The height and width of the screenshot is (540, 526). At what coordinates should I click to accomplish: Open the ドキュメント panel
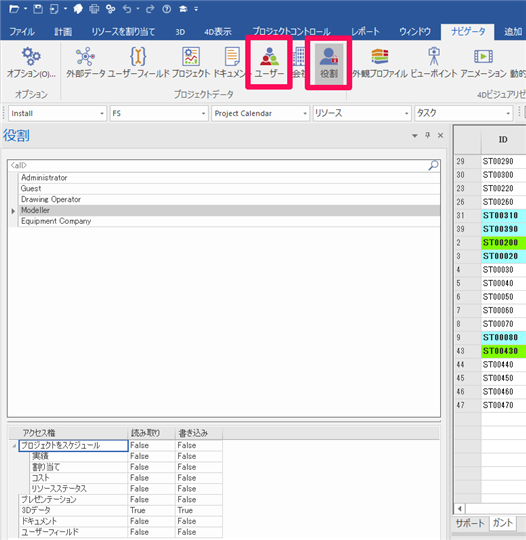click(x=232, y=63)
